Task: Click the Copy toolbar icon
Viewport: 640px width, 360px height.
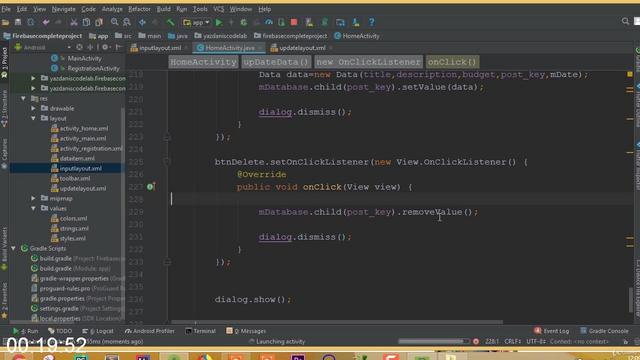Action: click(x=86, y=22)
